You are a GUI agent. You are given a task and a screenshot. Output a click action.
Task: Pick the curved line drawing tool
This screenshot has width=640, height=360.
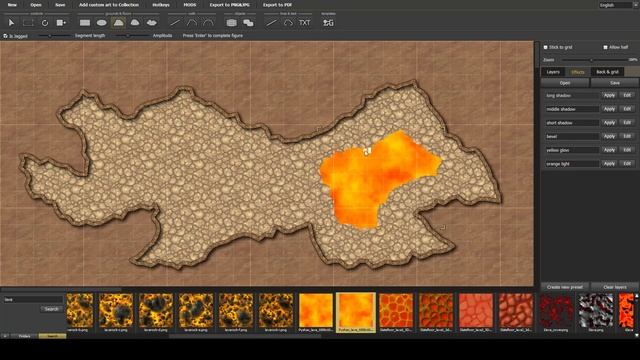[x=288, y=23]
